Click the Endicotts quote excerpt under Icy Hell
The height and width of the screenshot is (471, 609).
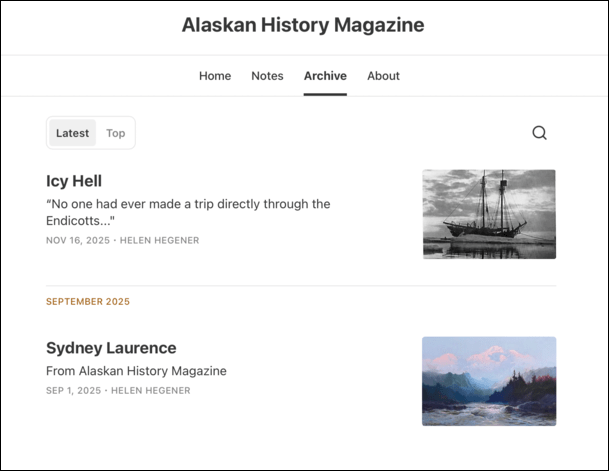188,212
